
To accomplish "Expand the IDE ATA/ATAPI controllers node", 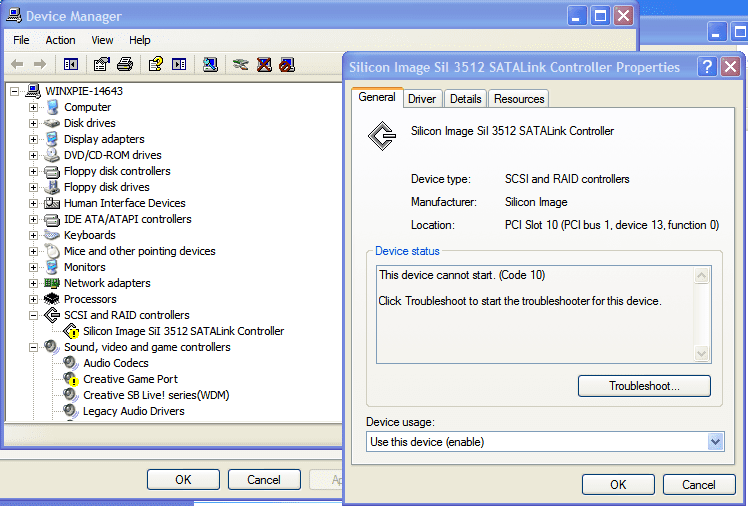I will click(x=33, y=219).
